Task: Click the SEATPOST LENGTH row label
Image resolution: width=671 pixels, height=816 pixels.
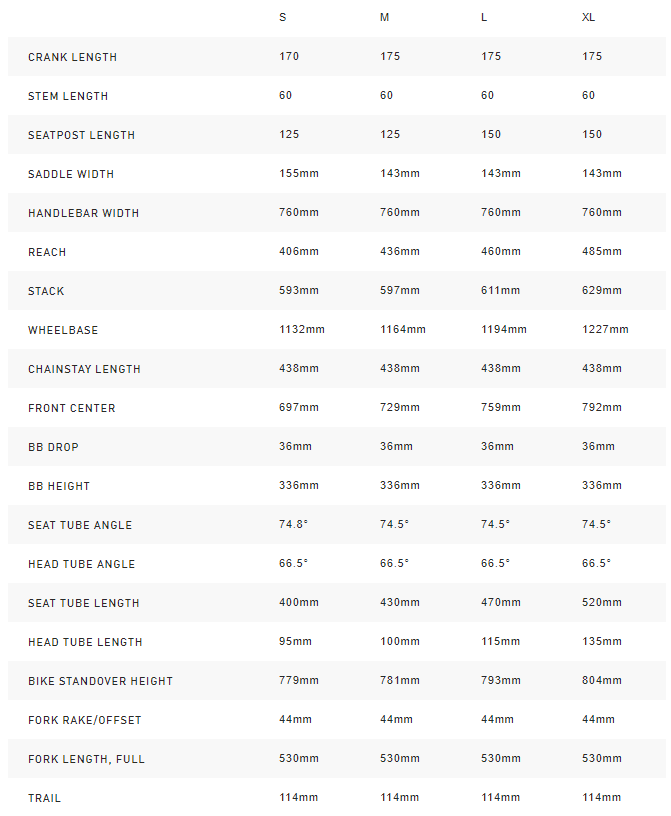Action: point(81,135)
